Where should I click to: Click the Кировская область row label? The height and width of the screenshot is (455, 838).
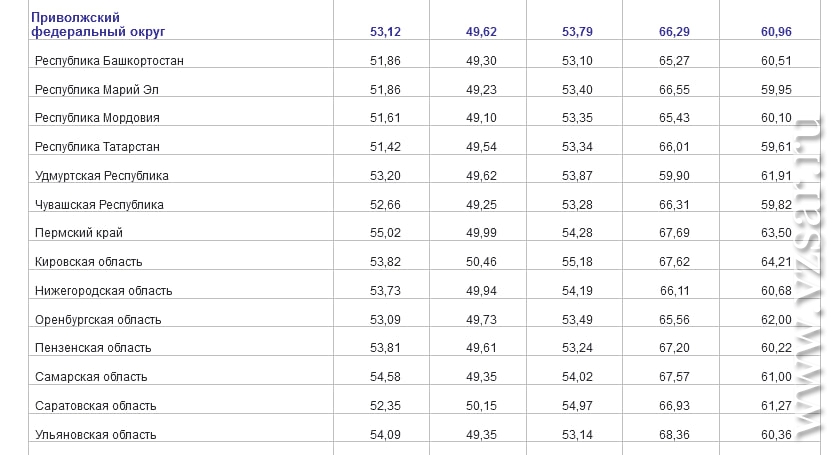(89, 262)
